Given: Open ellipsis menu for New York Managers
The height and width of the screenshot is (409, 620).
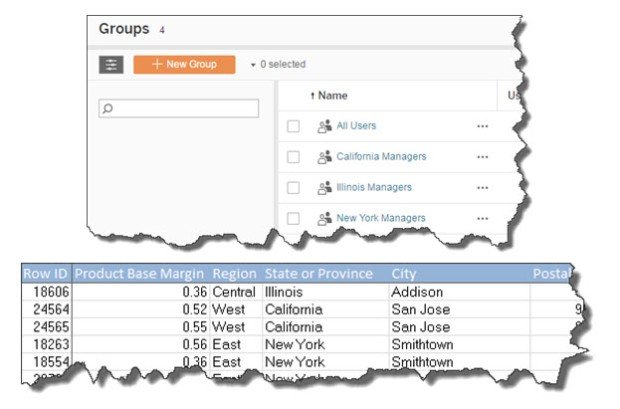Looking at the screenshot, I should click(482, 218).
